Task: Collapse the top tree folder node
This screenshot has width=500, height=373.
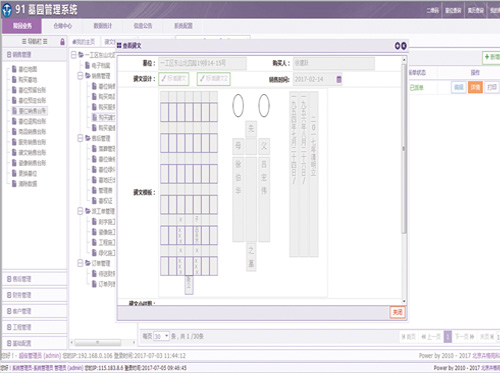Action: click(74, 55)
